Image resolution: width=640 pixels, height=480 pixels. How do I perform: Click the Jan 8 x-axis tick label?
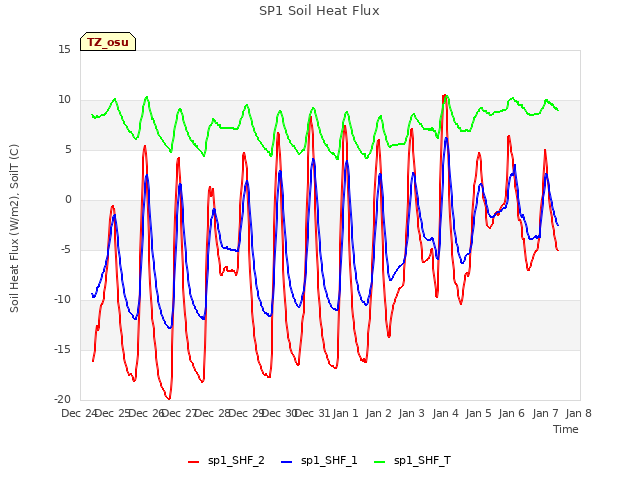coord(578,413)
